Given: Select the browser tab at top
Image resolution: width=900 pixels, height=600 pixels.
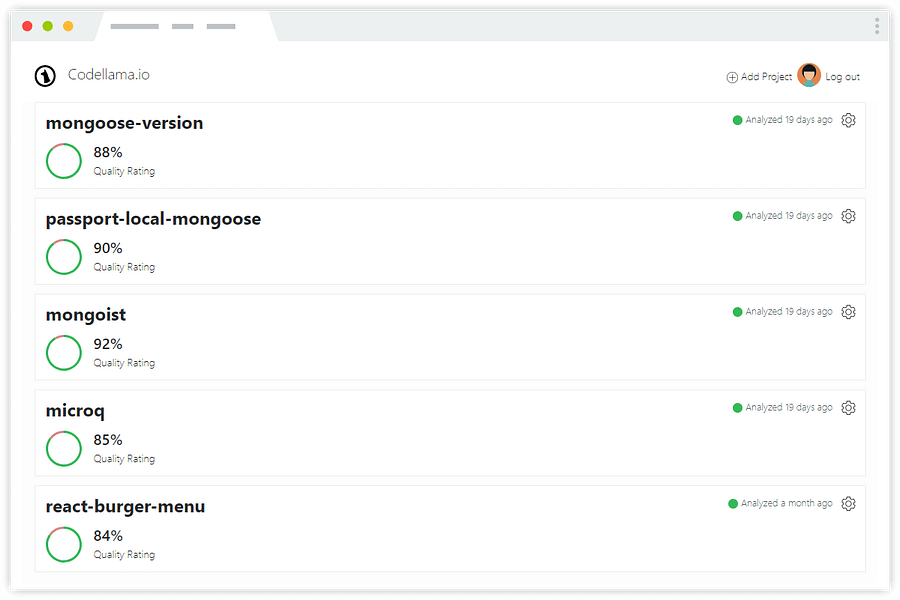Looking at the screenshot, I should tap(185, 27).
